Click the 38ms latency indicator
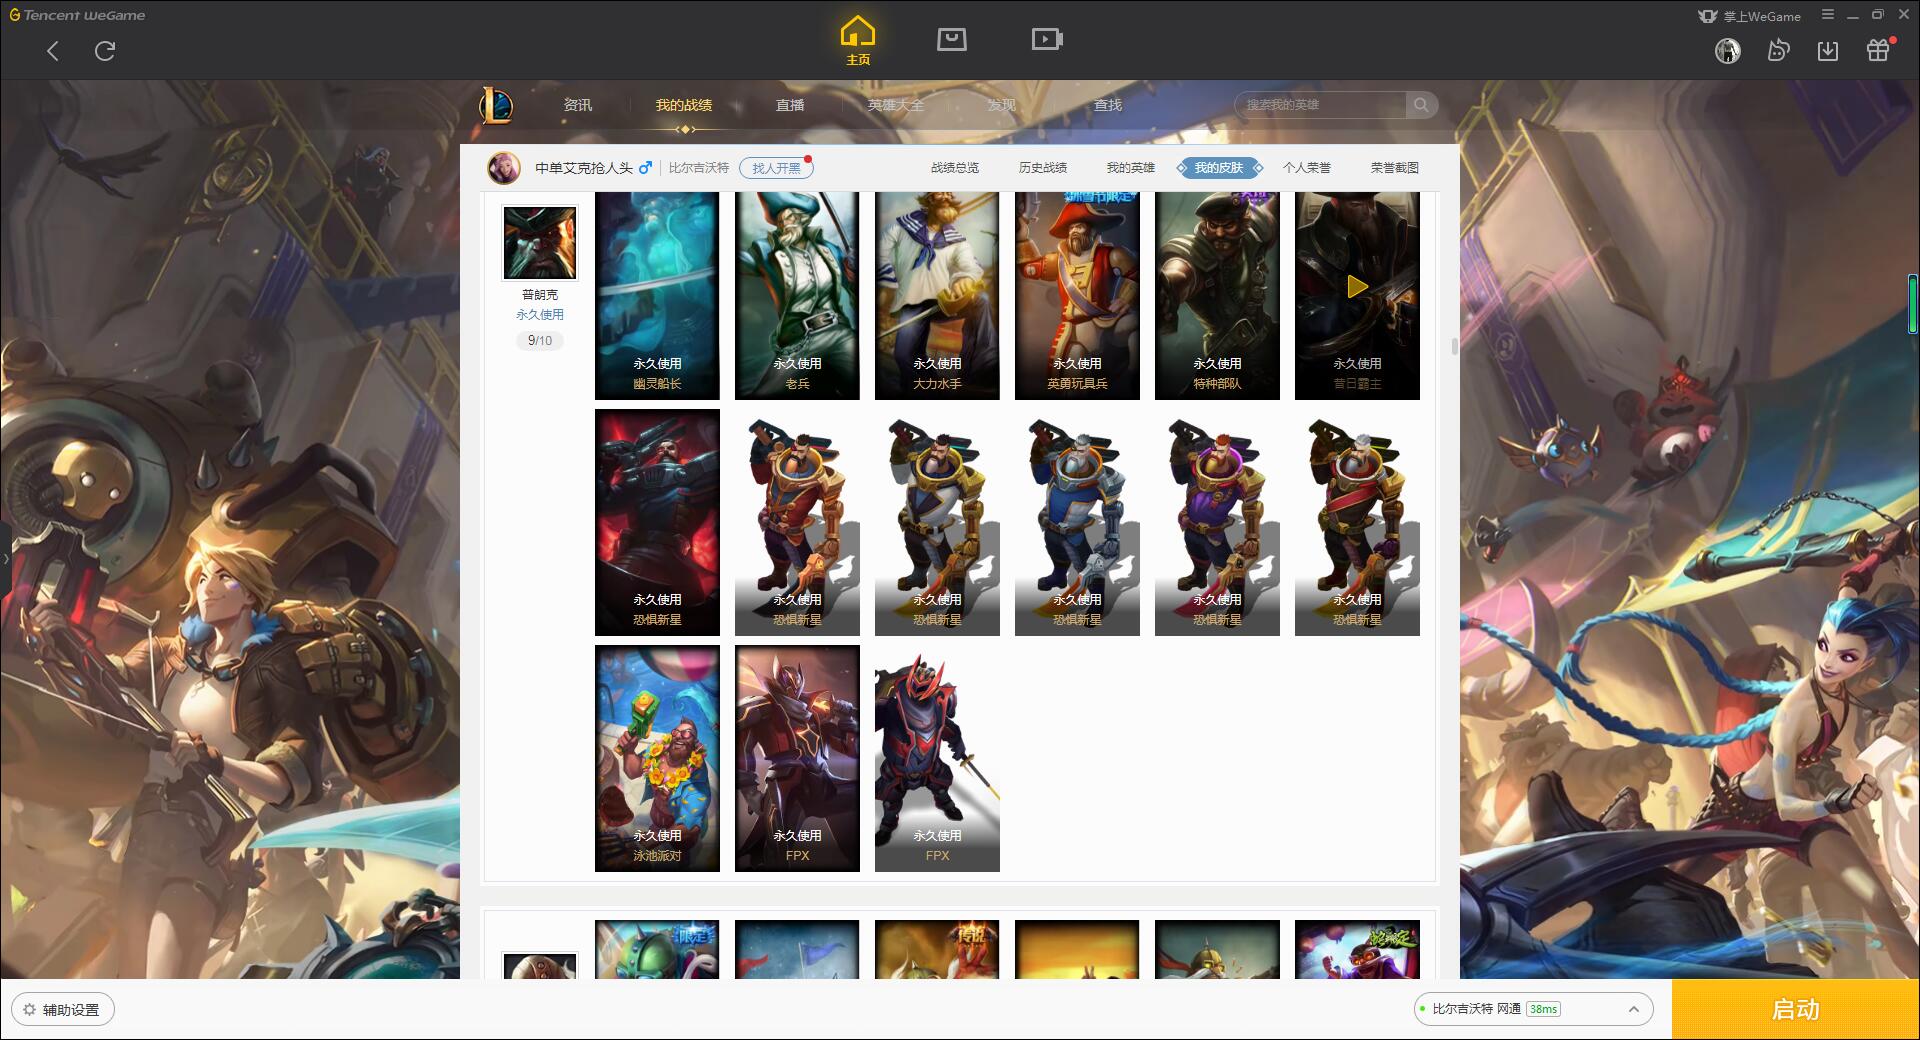The width and height of the screenshot is (1920, 1040). pyautogui.click(x=1543, y=1009)
